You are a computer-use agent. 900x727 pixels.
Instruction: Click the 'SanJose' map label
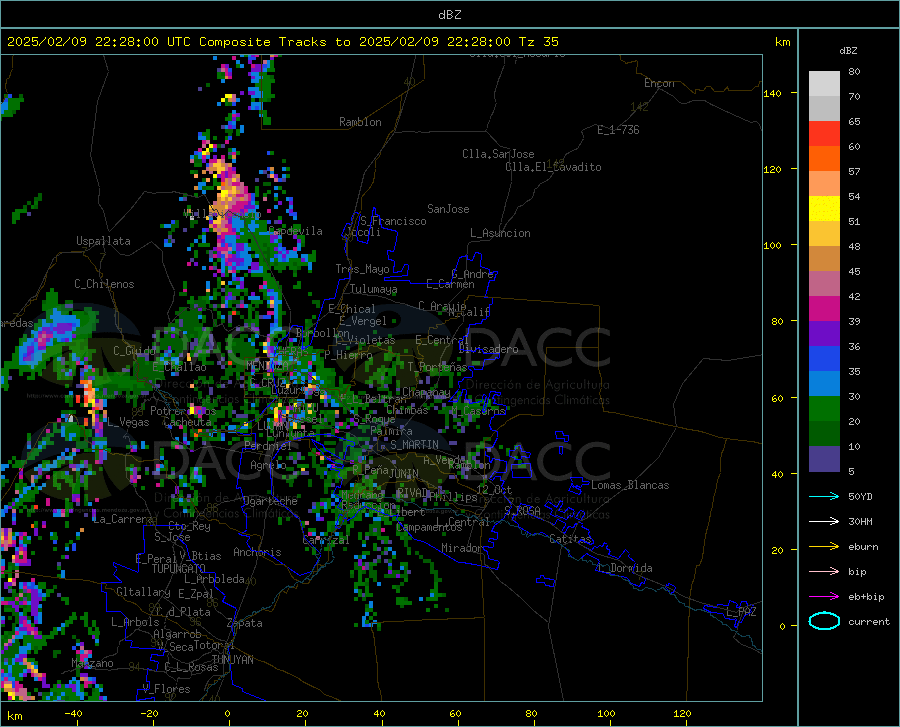pyautogui.click(x=448, y=209)
